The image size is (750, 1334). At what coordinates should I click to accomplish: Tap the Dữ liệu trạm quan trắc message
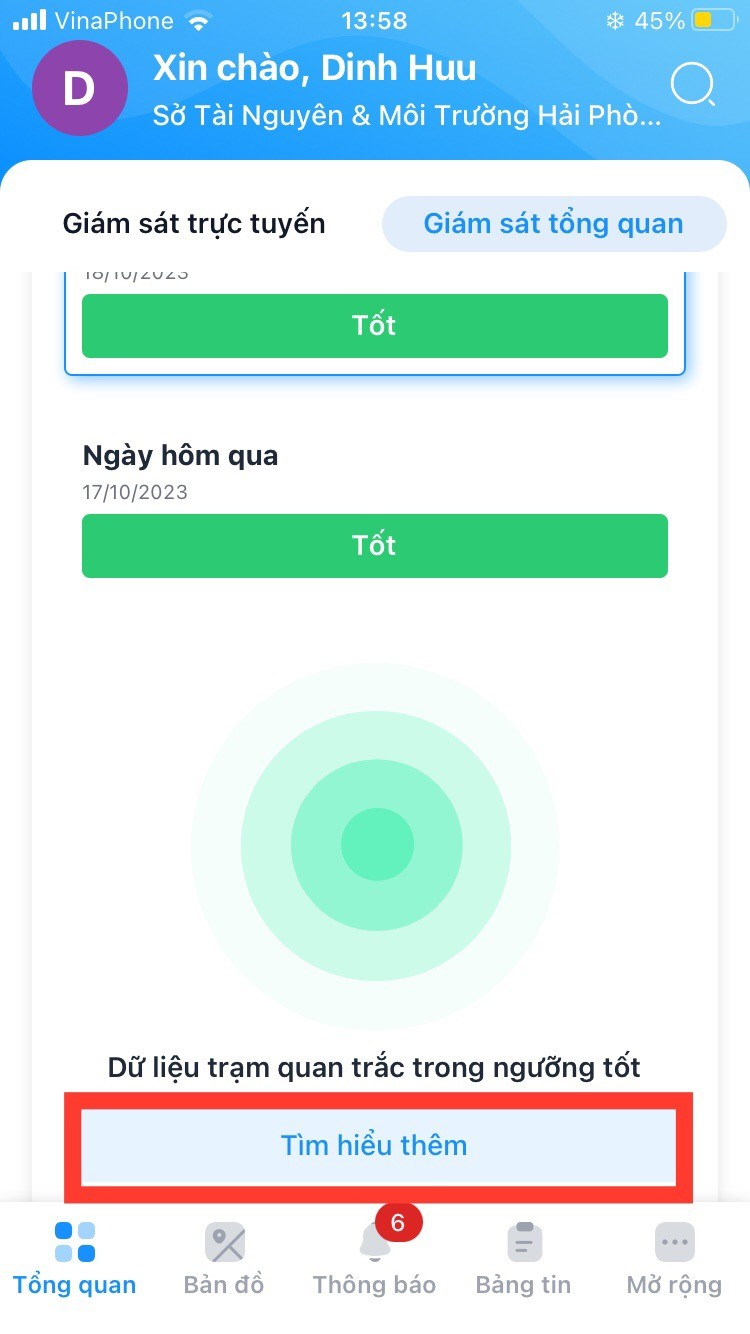(374, 1068)
